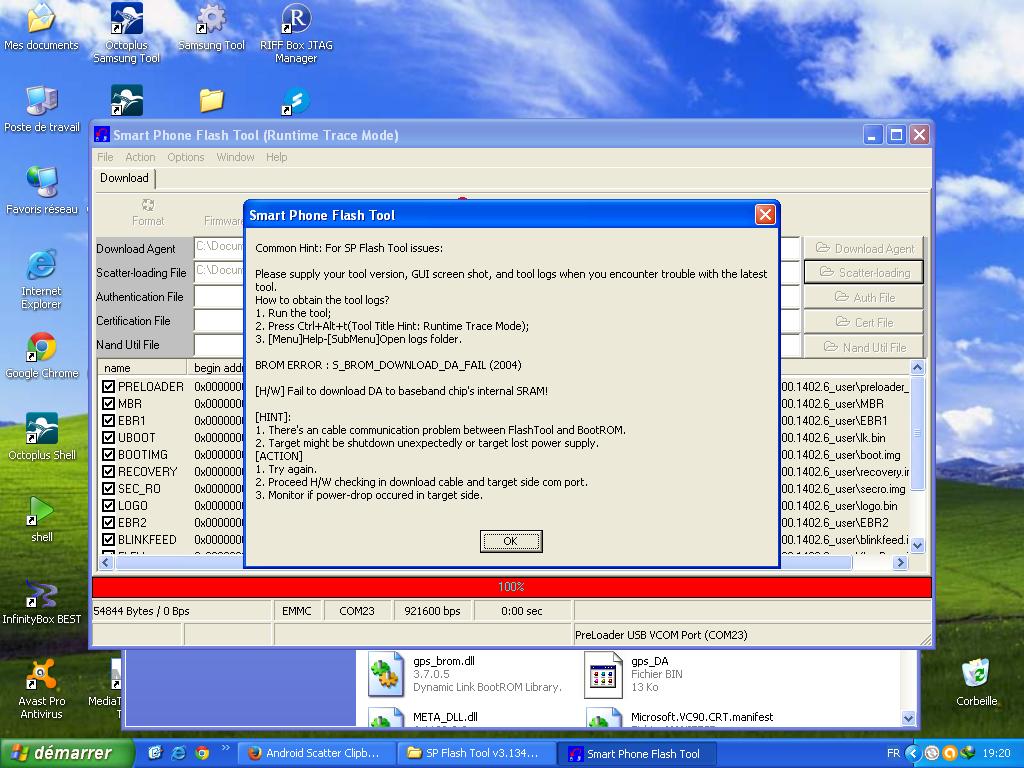Click partition list horizontal scroll left arrow
This screenshot has height=768, width=1024.
click(106, 562)
